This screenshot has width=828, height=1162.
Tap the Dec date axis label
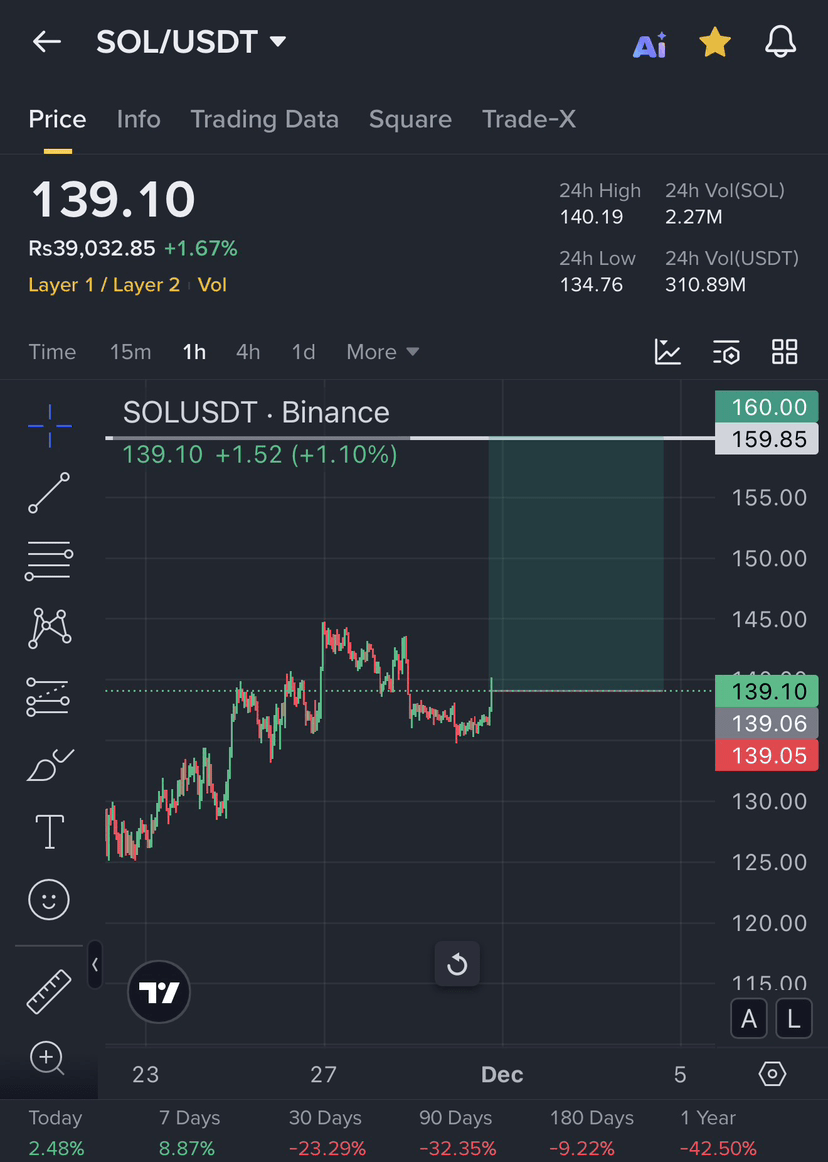point(502,1075)
